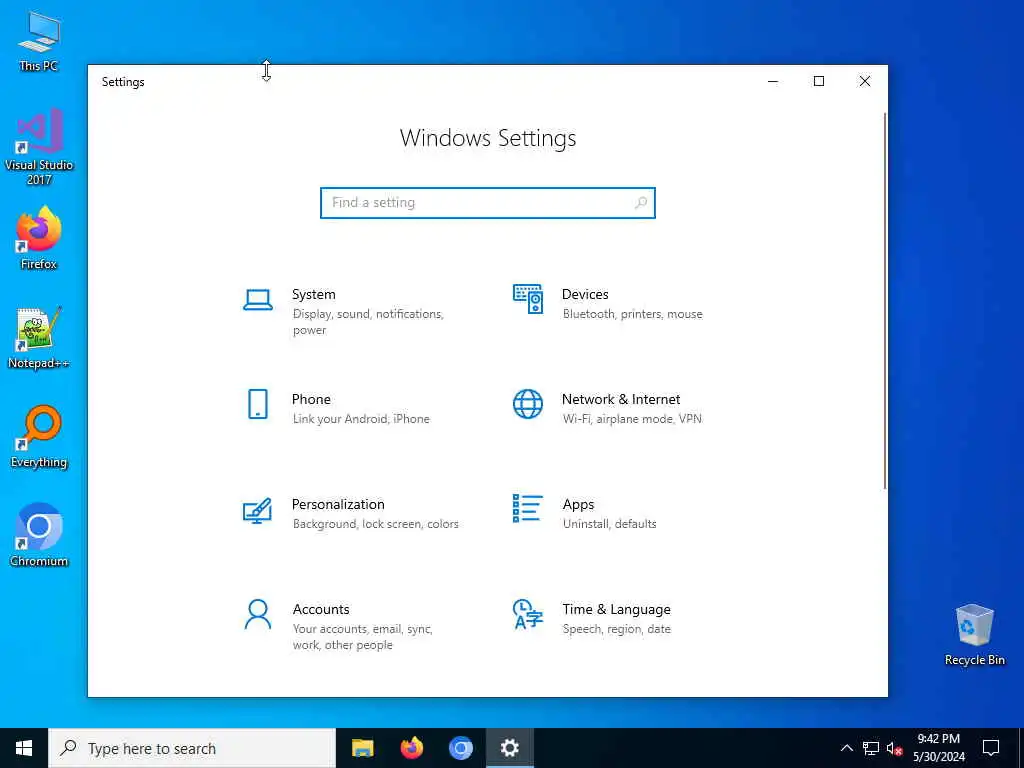Click the Find a setting search field

click(488, 202)
